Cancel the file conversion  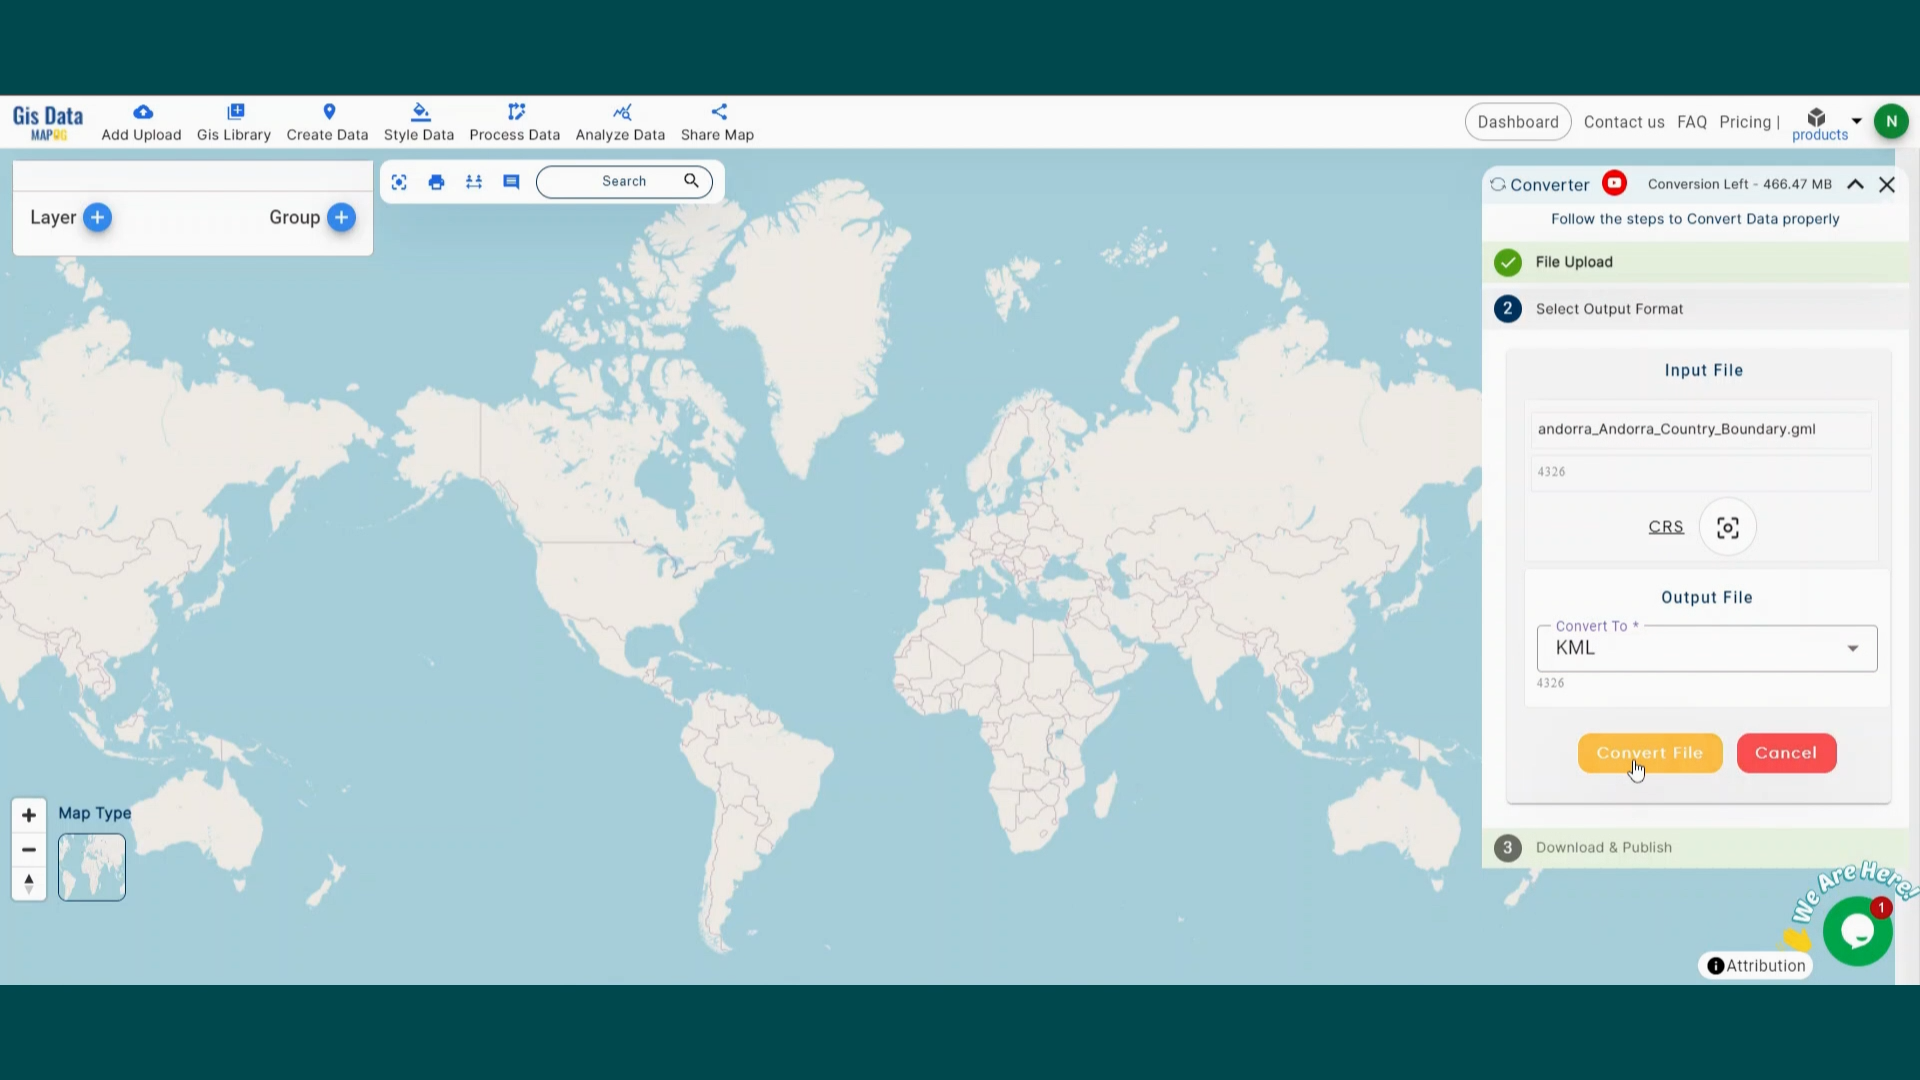[1786, 753]
